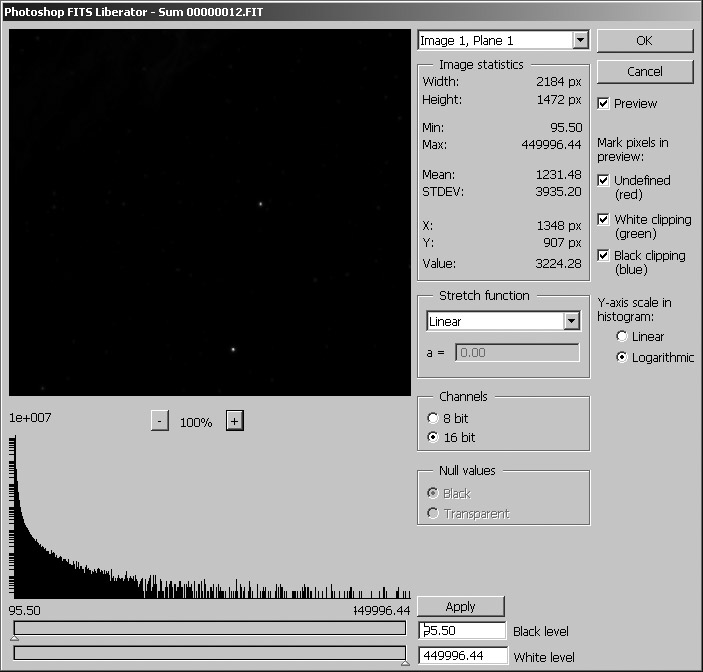The image size is (703, 672).
Task: Click into the White level input field
Action: tap(462, 656)
